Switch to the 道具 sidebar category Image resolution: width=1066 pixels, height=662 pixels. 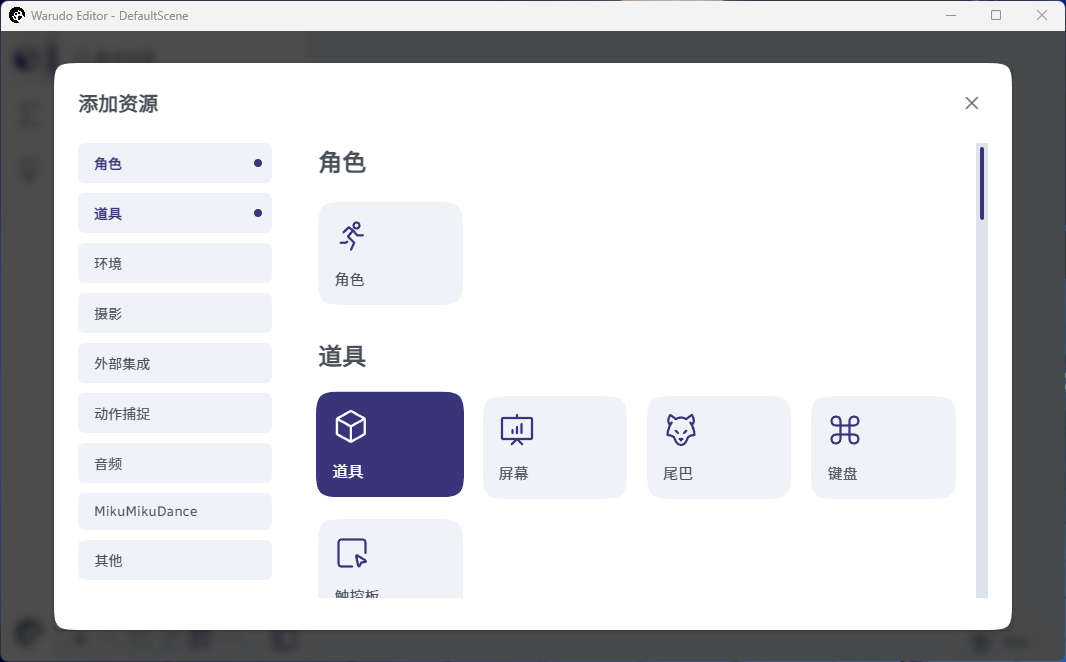tap(175, 213)
